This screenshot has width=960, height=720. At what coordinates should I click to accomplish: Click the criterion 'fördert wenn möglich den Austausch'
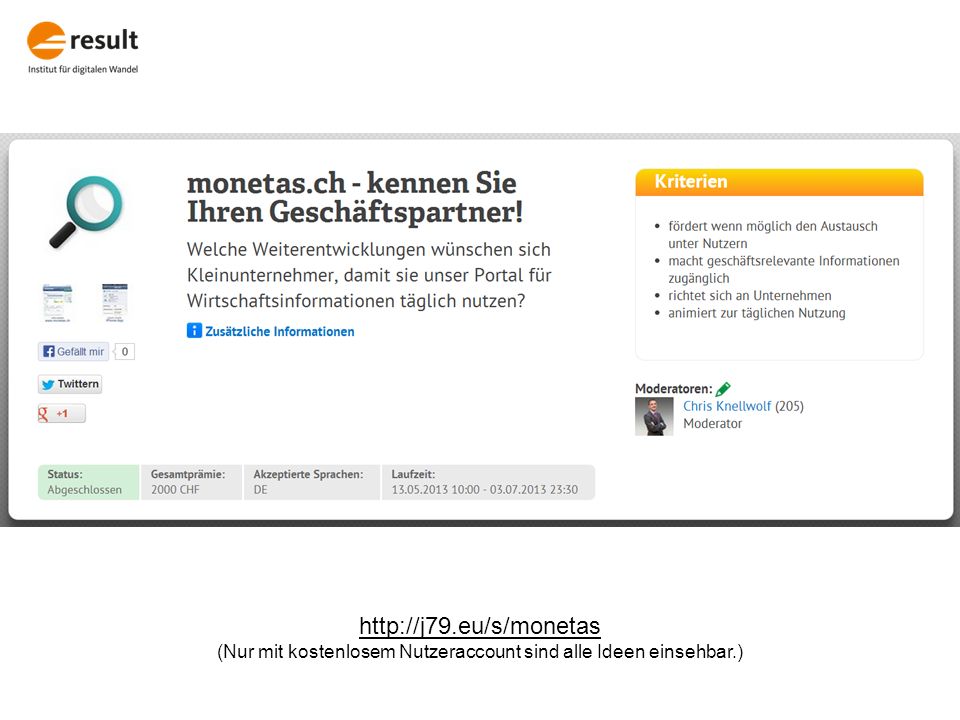coord(773,234)
